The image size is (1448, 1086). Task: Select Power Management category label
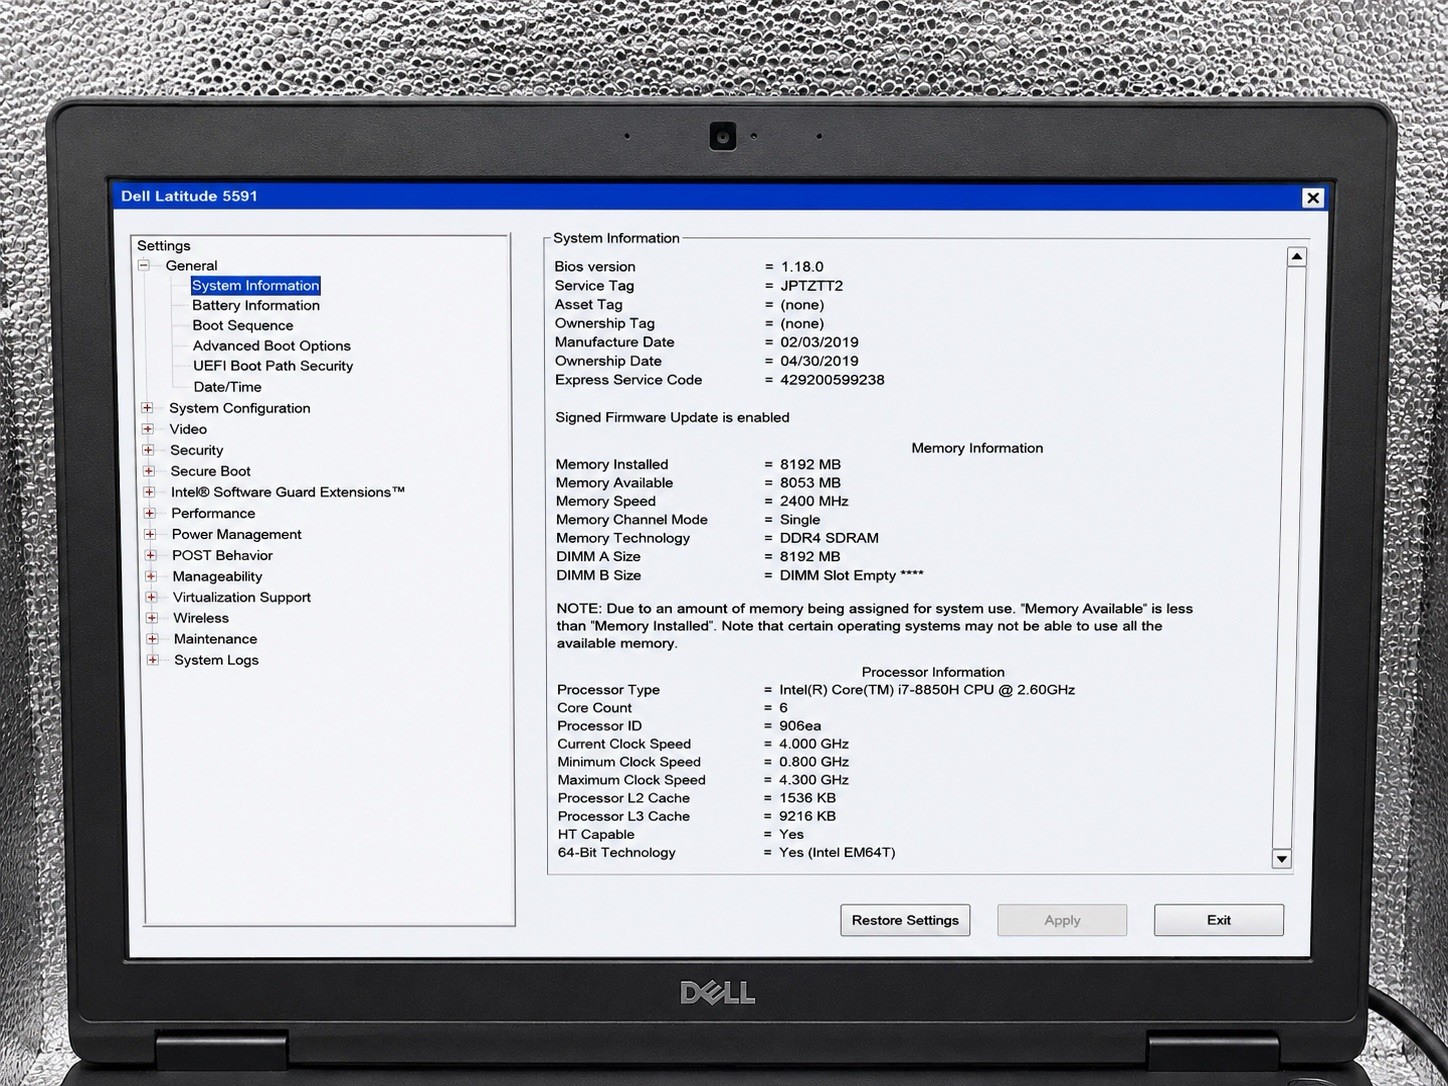click(237, 534)
